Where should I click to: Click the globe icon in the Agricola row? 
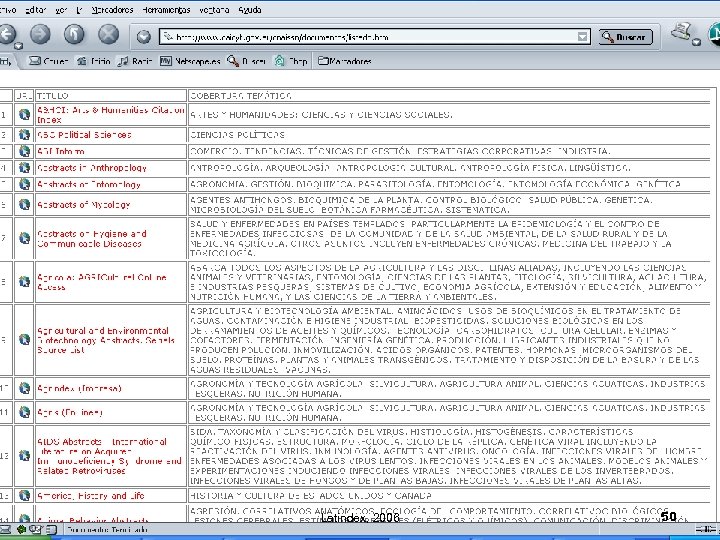[24, 281]
